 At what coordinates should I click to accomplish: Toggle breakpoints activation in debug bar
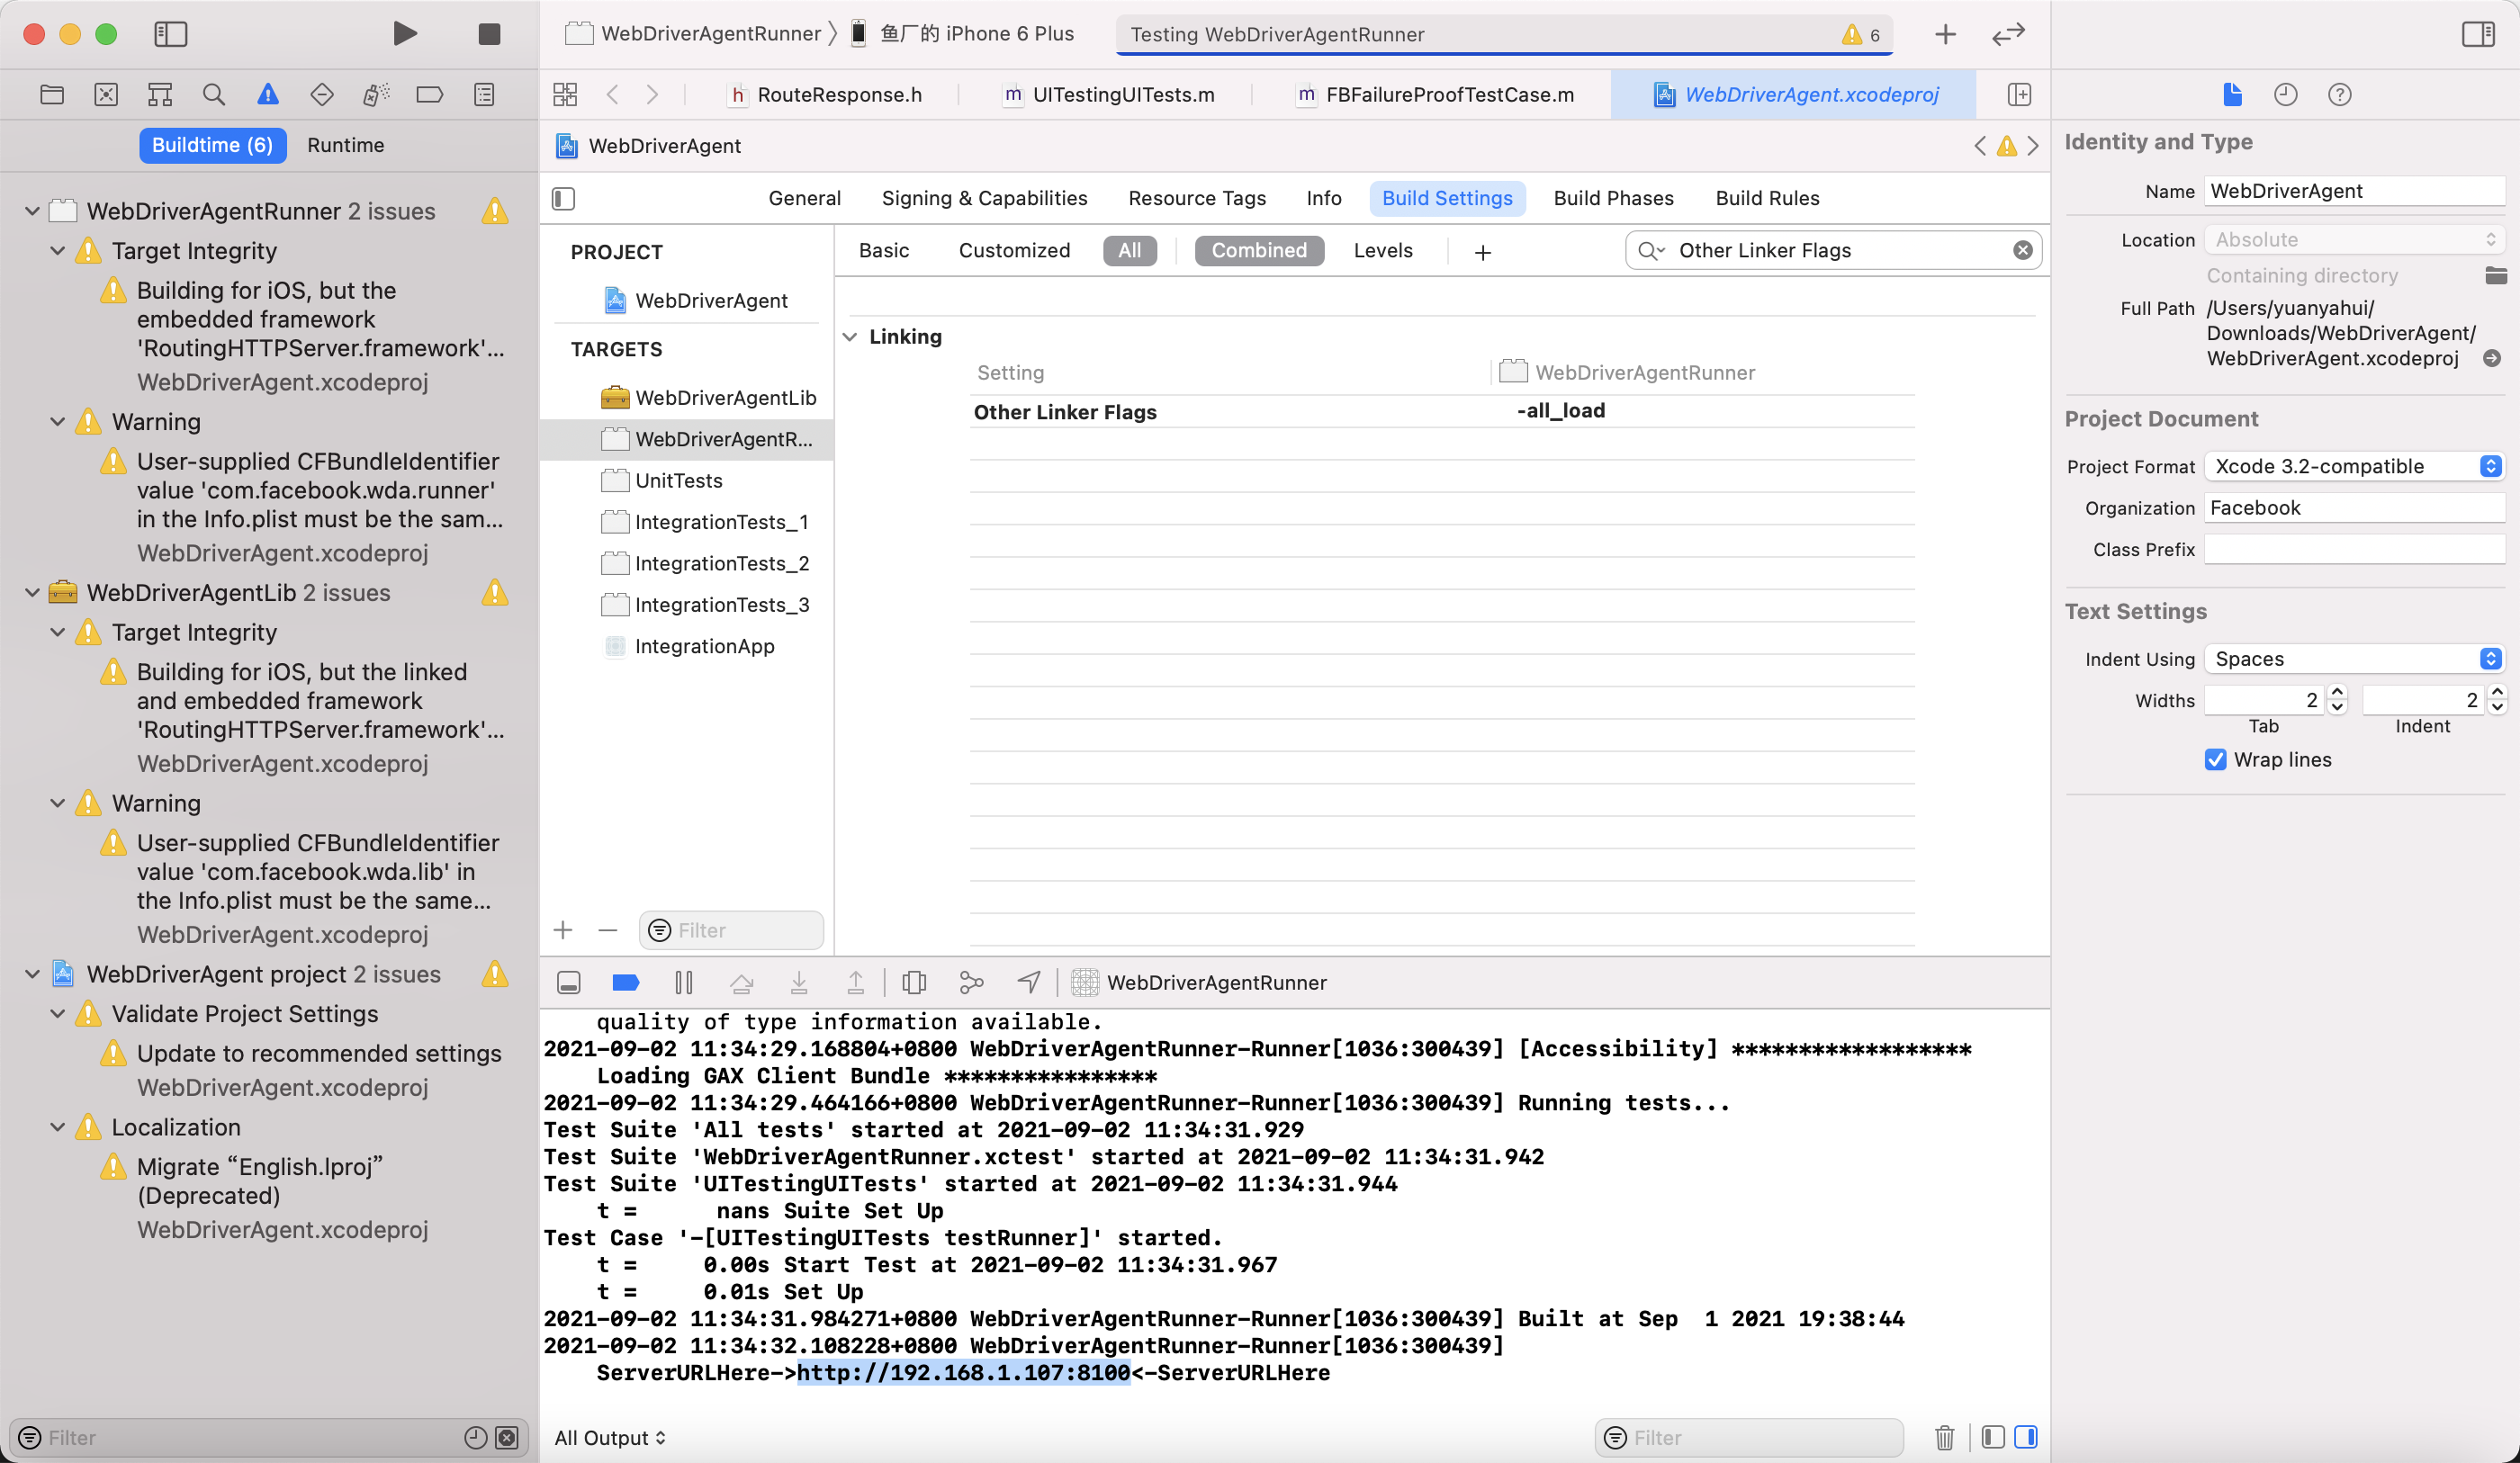[x=626, y=982]
